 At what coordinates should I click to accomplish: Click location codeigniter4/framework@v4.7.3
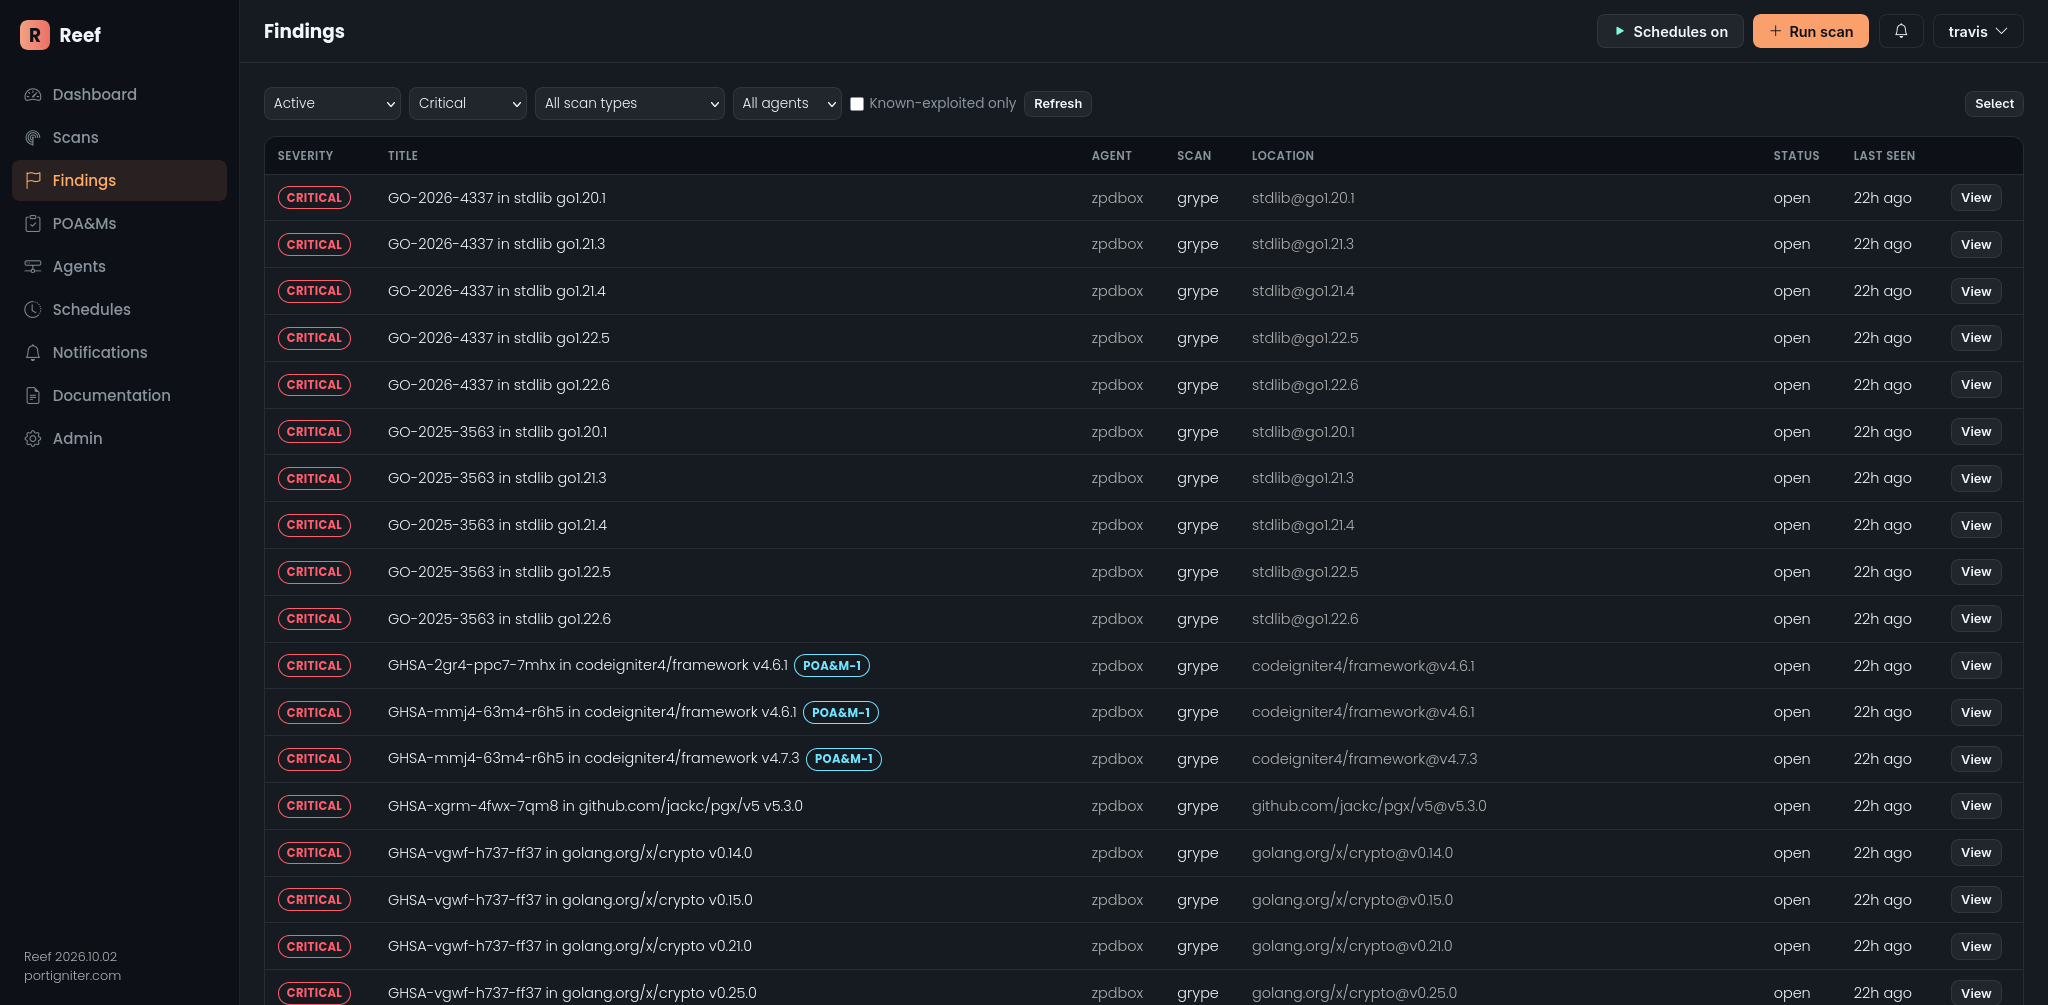point(1364,759)
